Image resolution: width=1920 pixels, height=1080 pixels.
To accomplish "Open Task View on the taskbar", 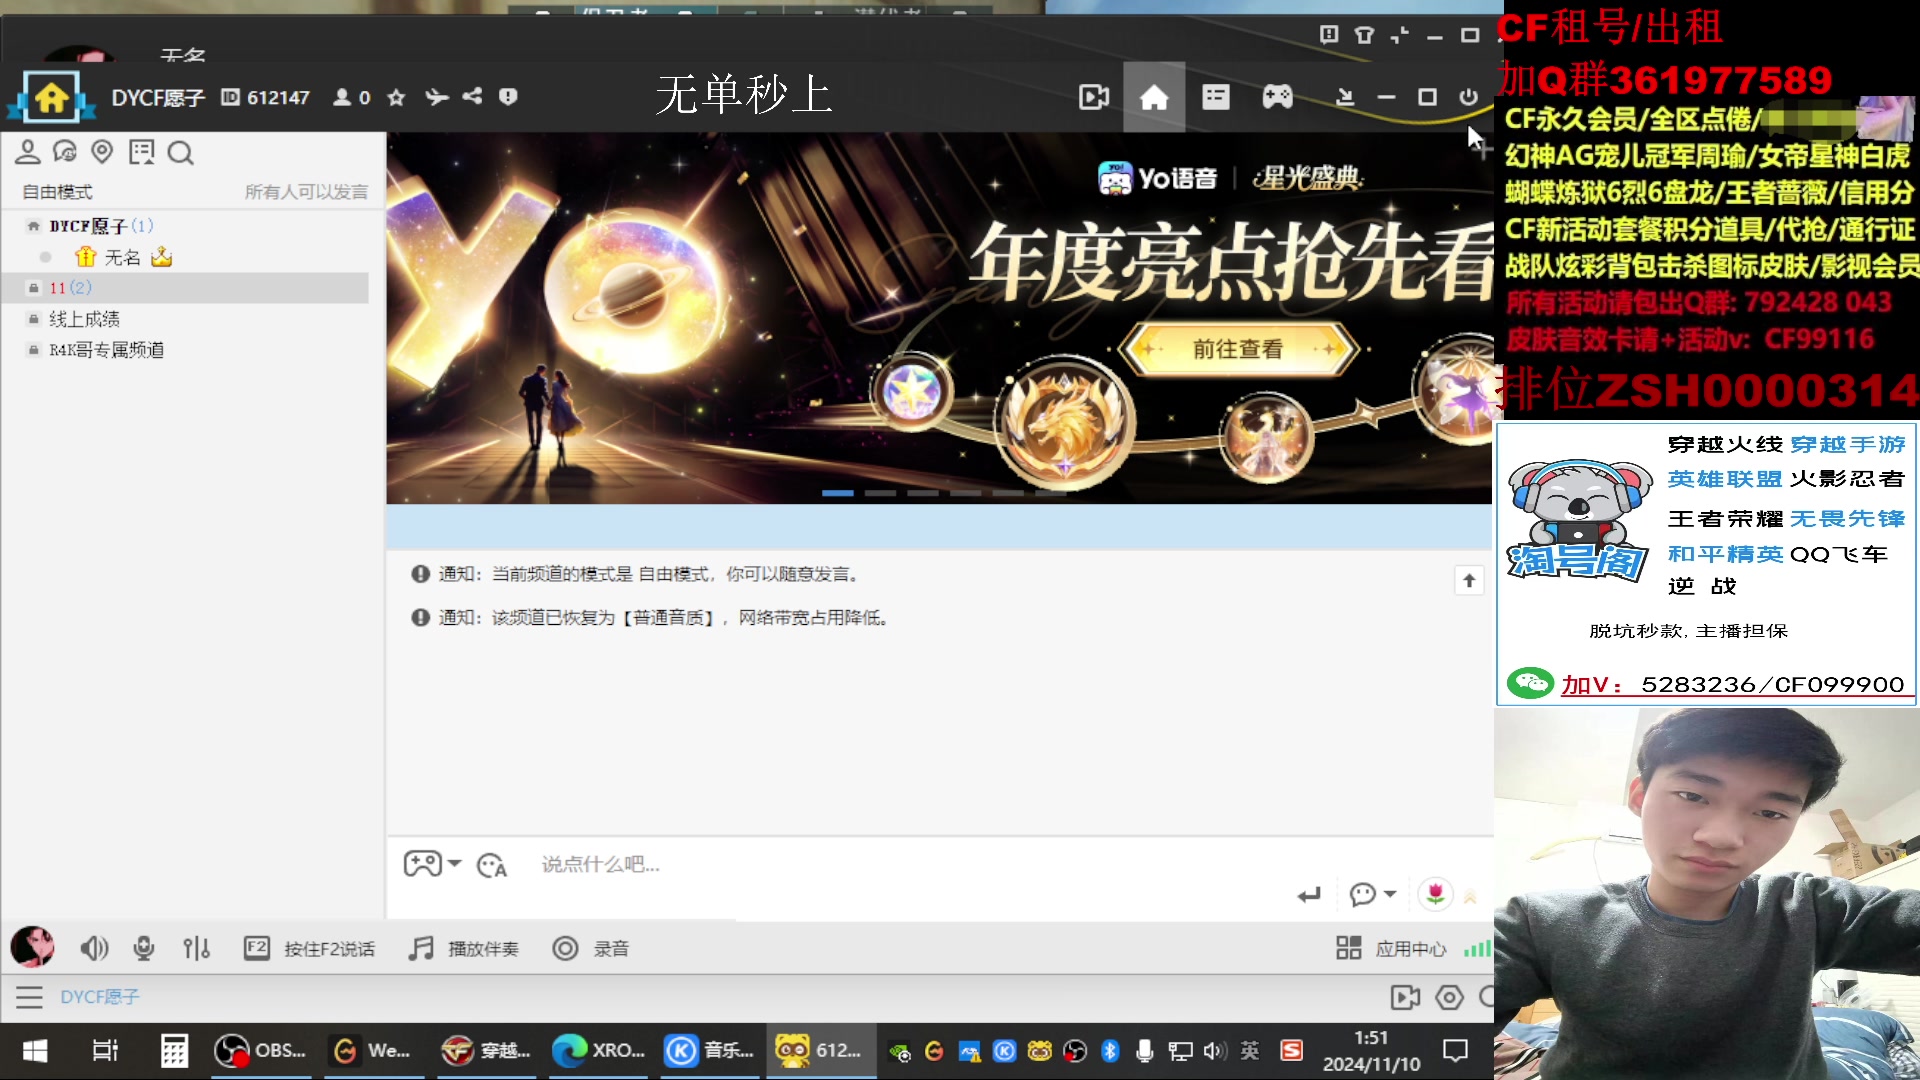I will [105, 1051].
